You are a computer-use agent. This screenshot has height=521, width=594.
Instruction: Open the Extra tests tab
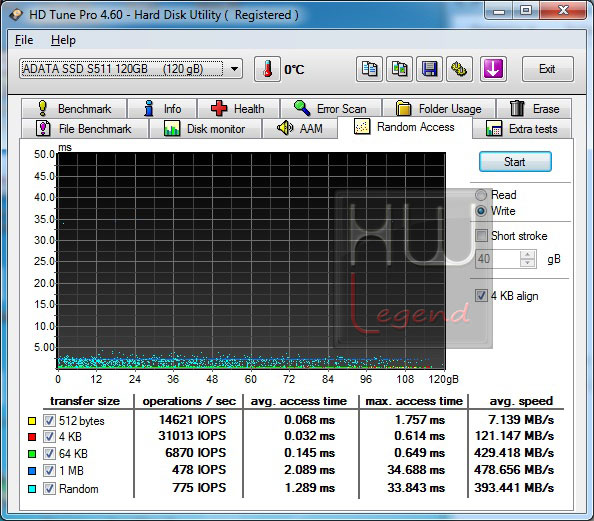[522, 129]
